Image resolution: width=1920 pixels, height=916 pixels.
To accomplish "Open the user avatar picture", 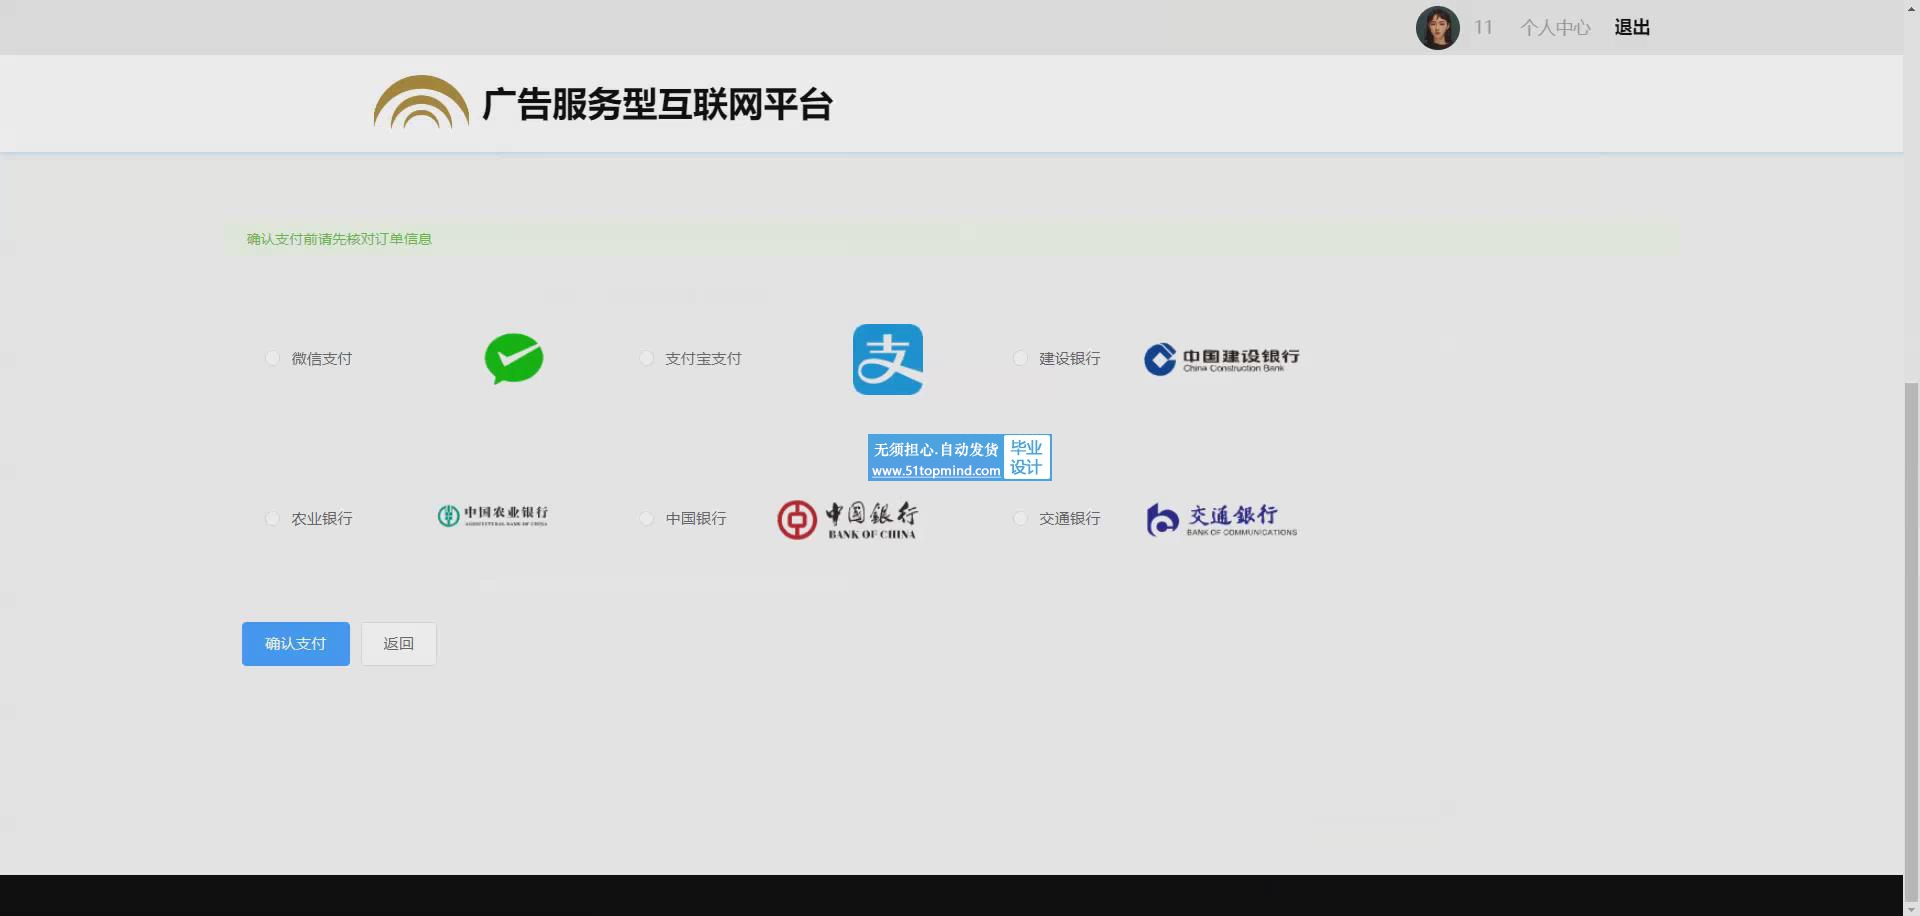I will [x=1438, y=28].
